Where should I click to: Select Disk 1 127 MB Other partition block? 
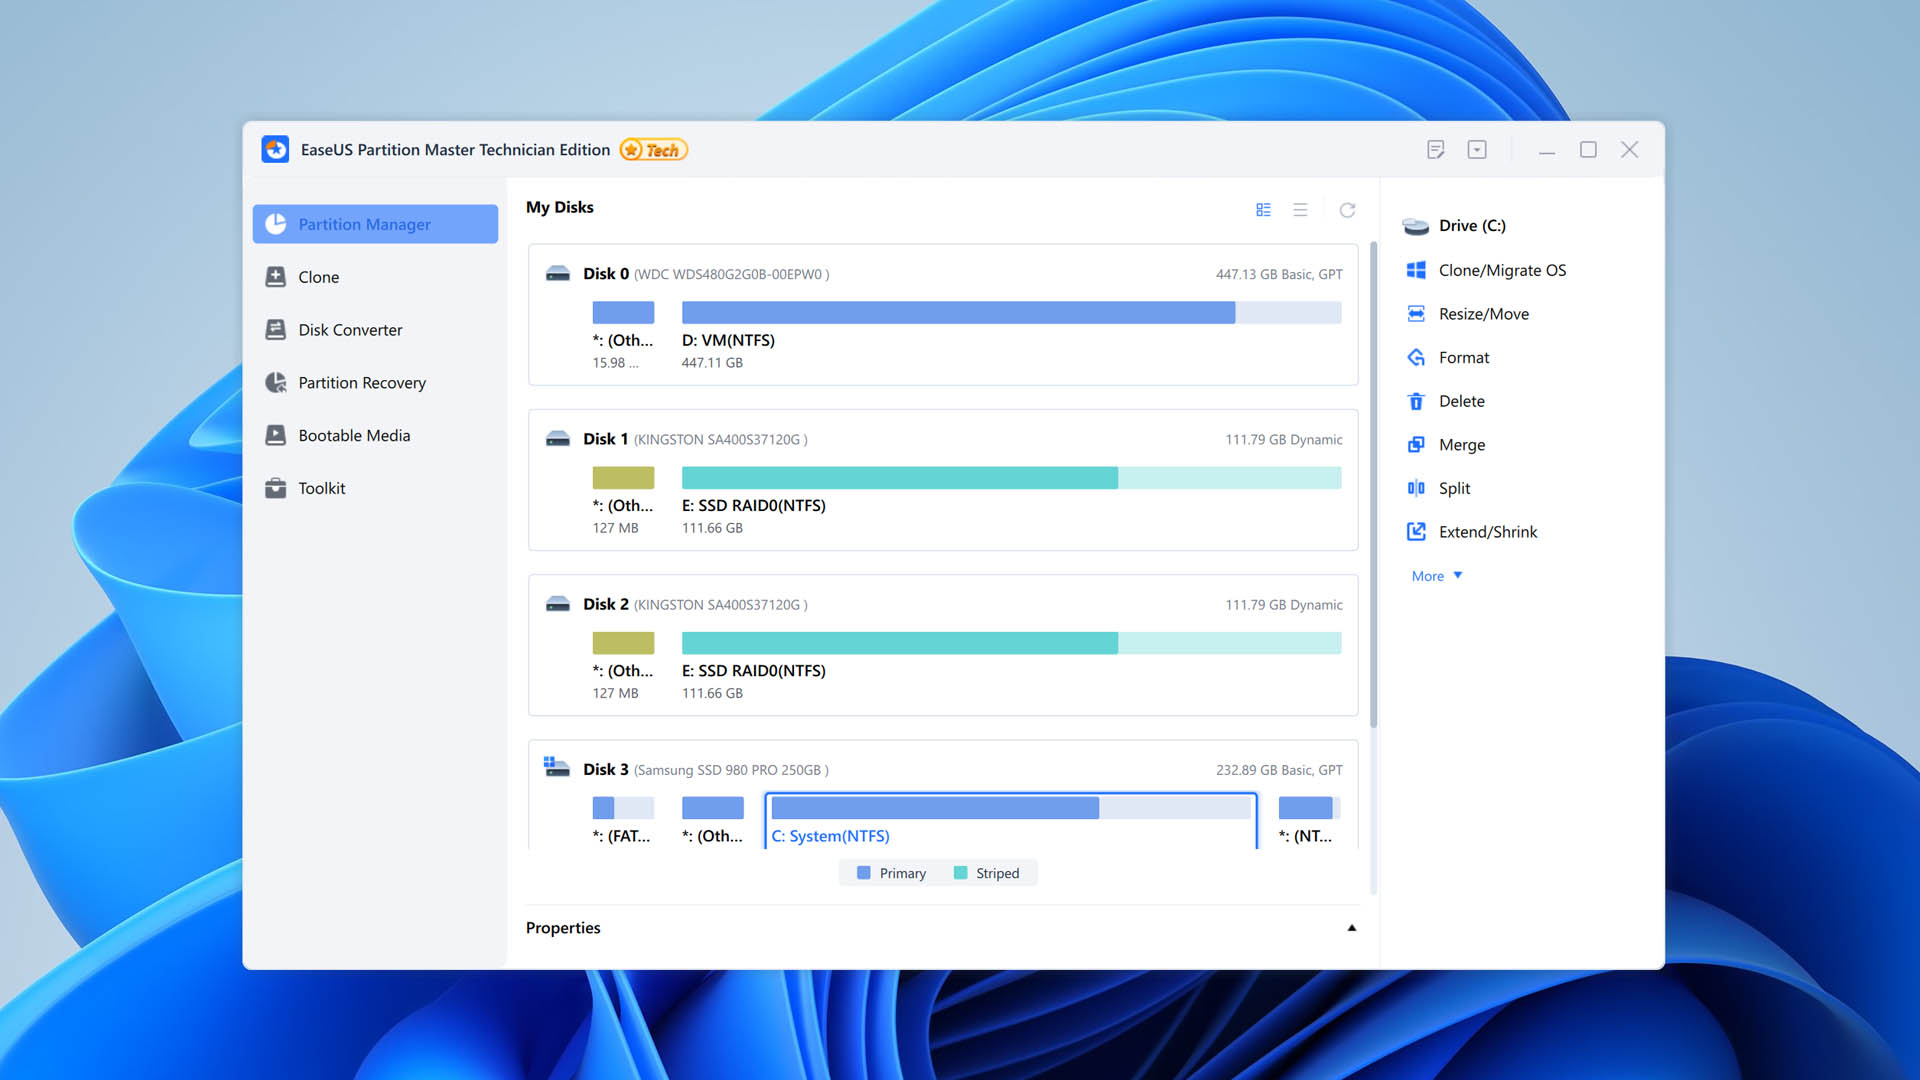click(623, 478)
